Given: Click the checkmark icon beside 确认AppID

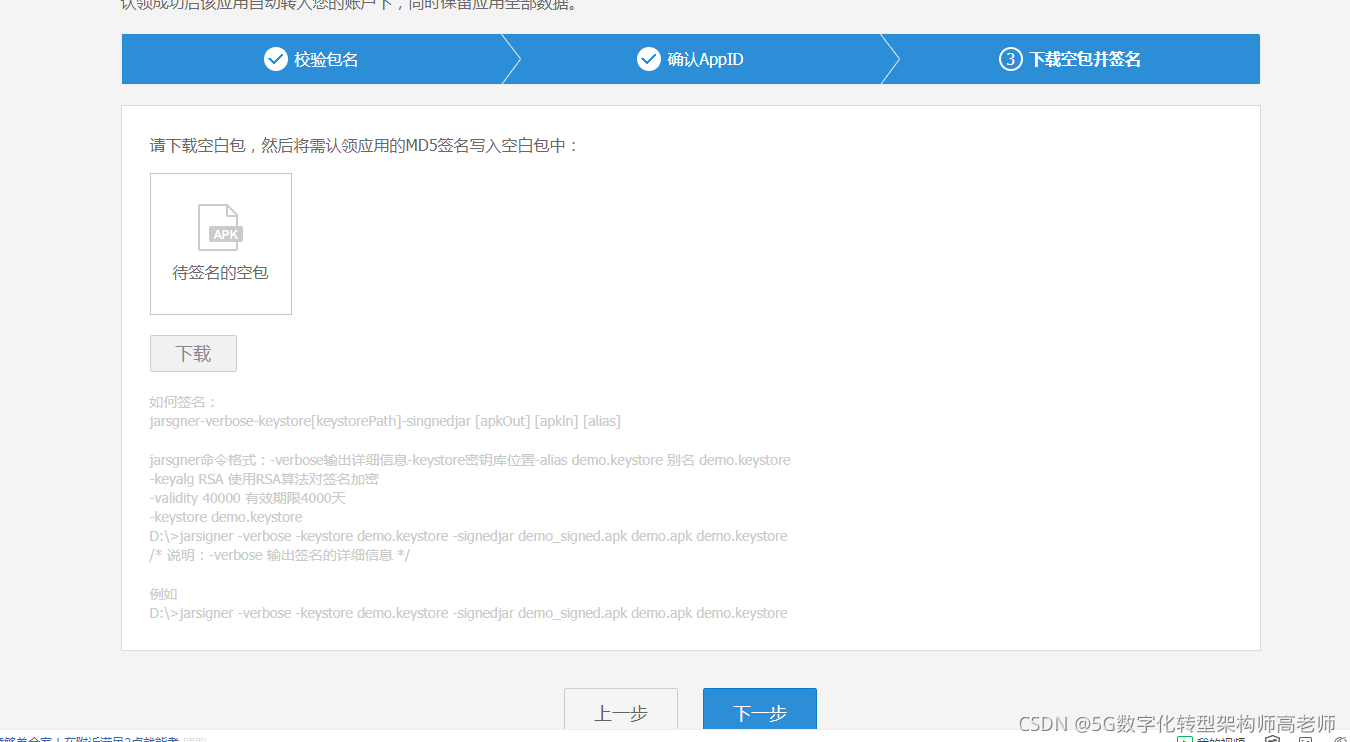Looking at the screenshot, I should [x=649, y=59].
